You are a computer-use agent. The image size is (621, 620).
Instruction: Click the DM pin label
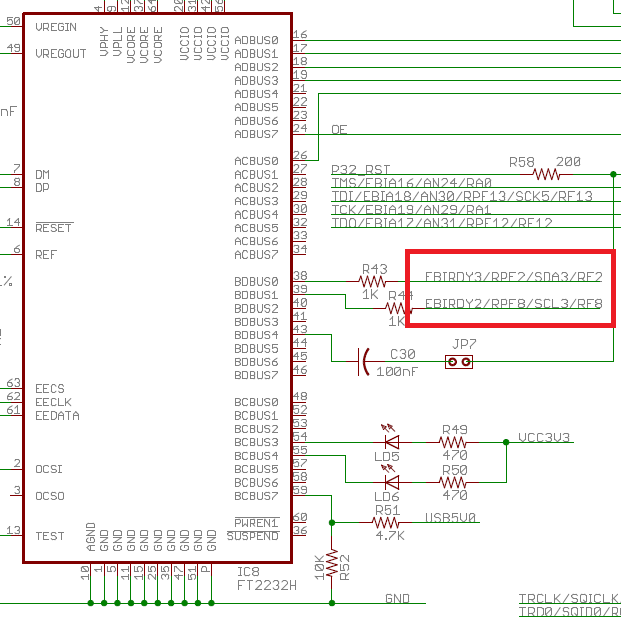(x=42, y=174)
